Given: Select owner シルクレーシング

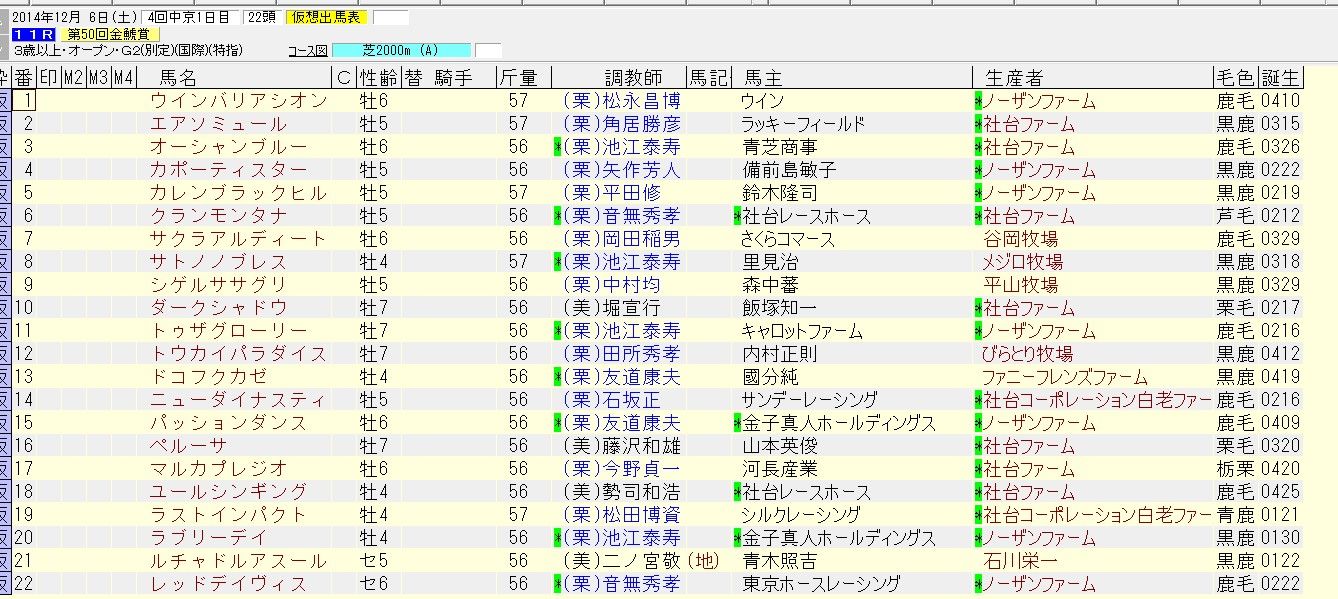Looking at the screenshot, I should [801, 515].
